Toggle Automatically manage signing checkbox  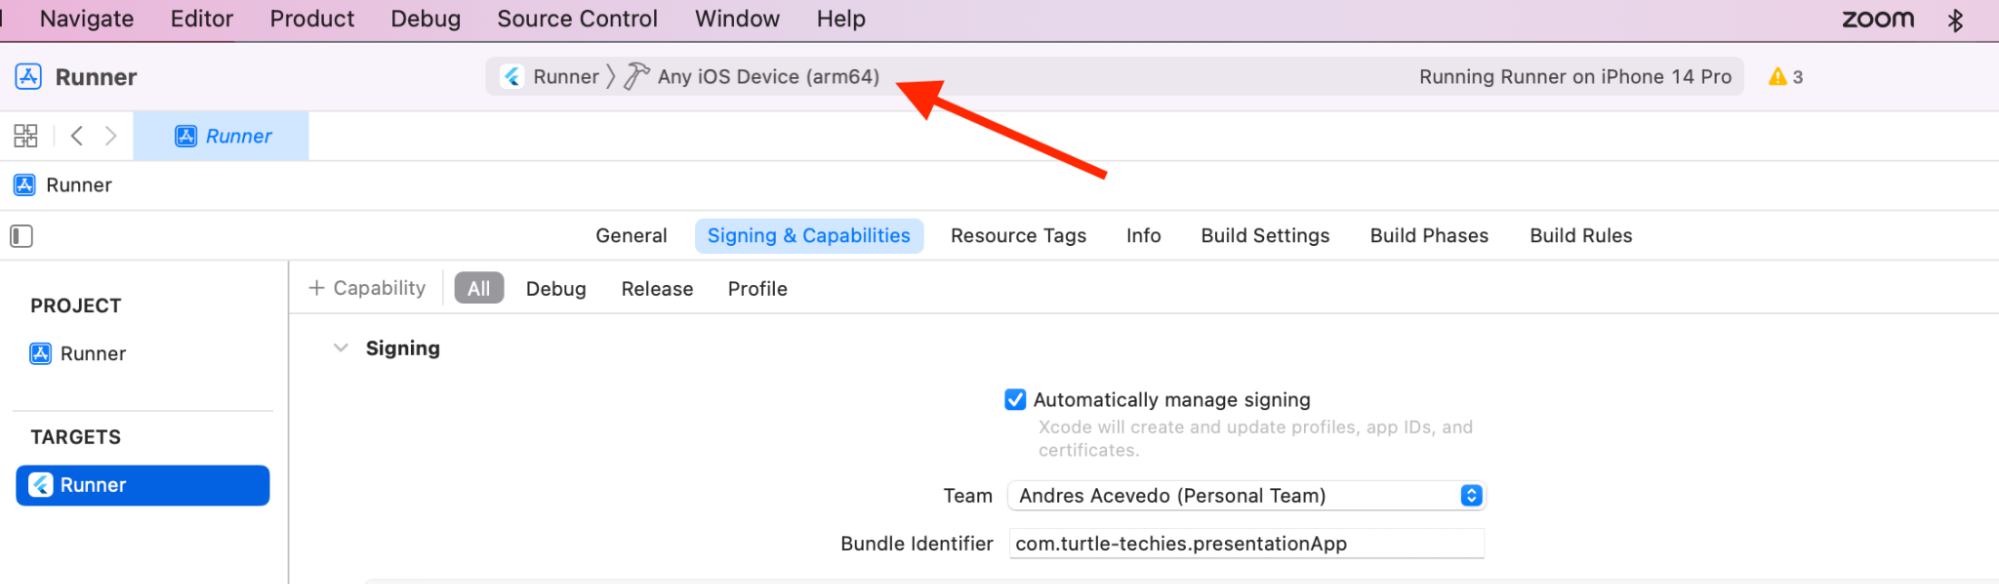pos(1015,400)
